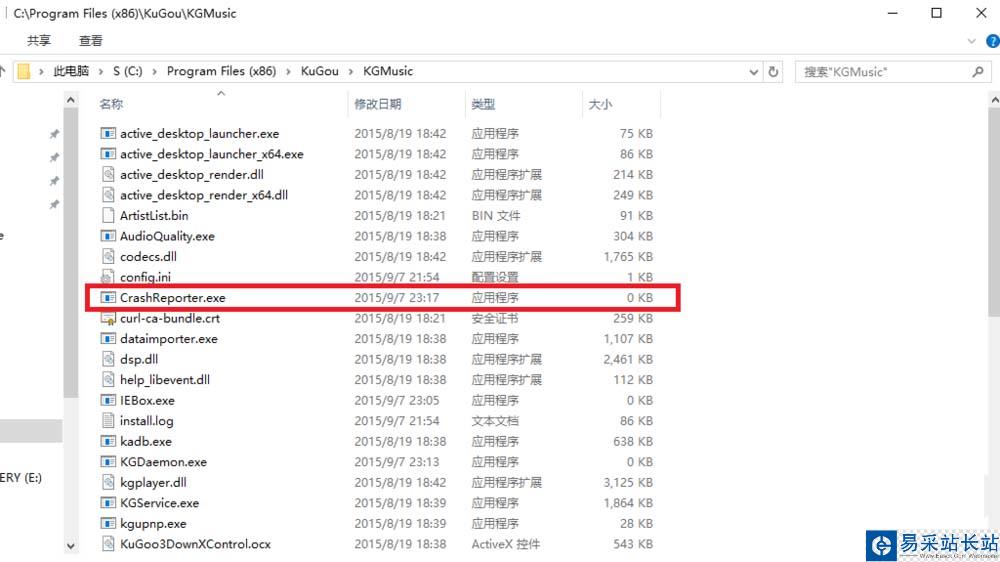This screenshot has height=562, width=1000.
Task: Click the CrashReporter.exe file icon
Action: pos(108,297)
